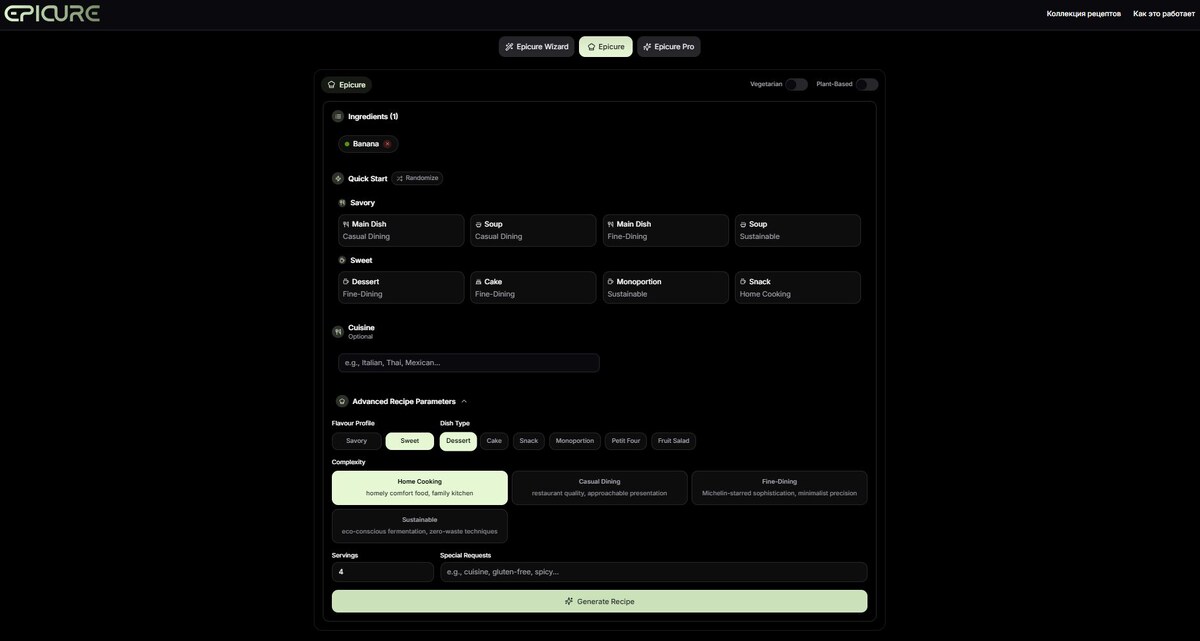The width and height of the screenshot is (1200, 641).
Task: Open Как это работает link
Action: pyautogui.click(x=1163, y=14)
